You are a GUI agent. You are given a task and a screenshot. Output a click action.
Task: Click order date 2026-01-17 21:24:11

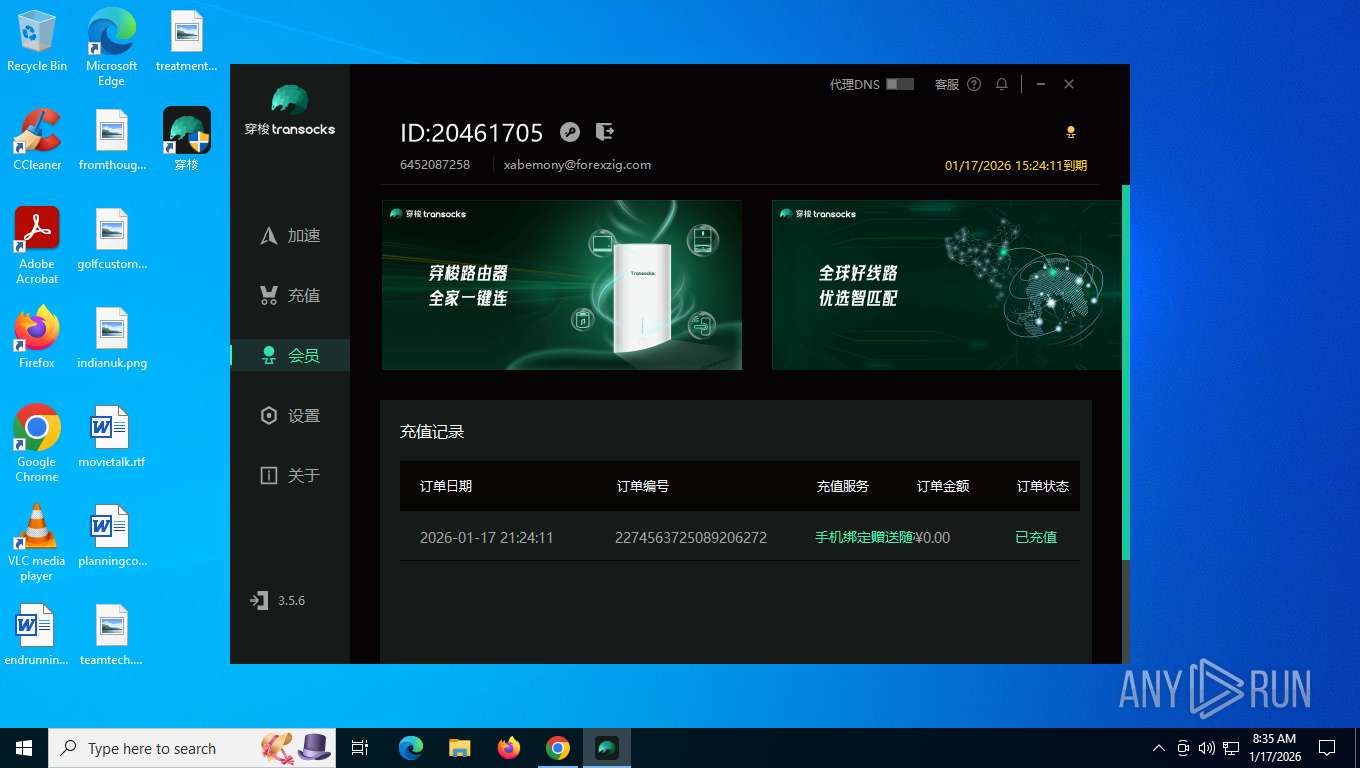tap(487, 538)
